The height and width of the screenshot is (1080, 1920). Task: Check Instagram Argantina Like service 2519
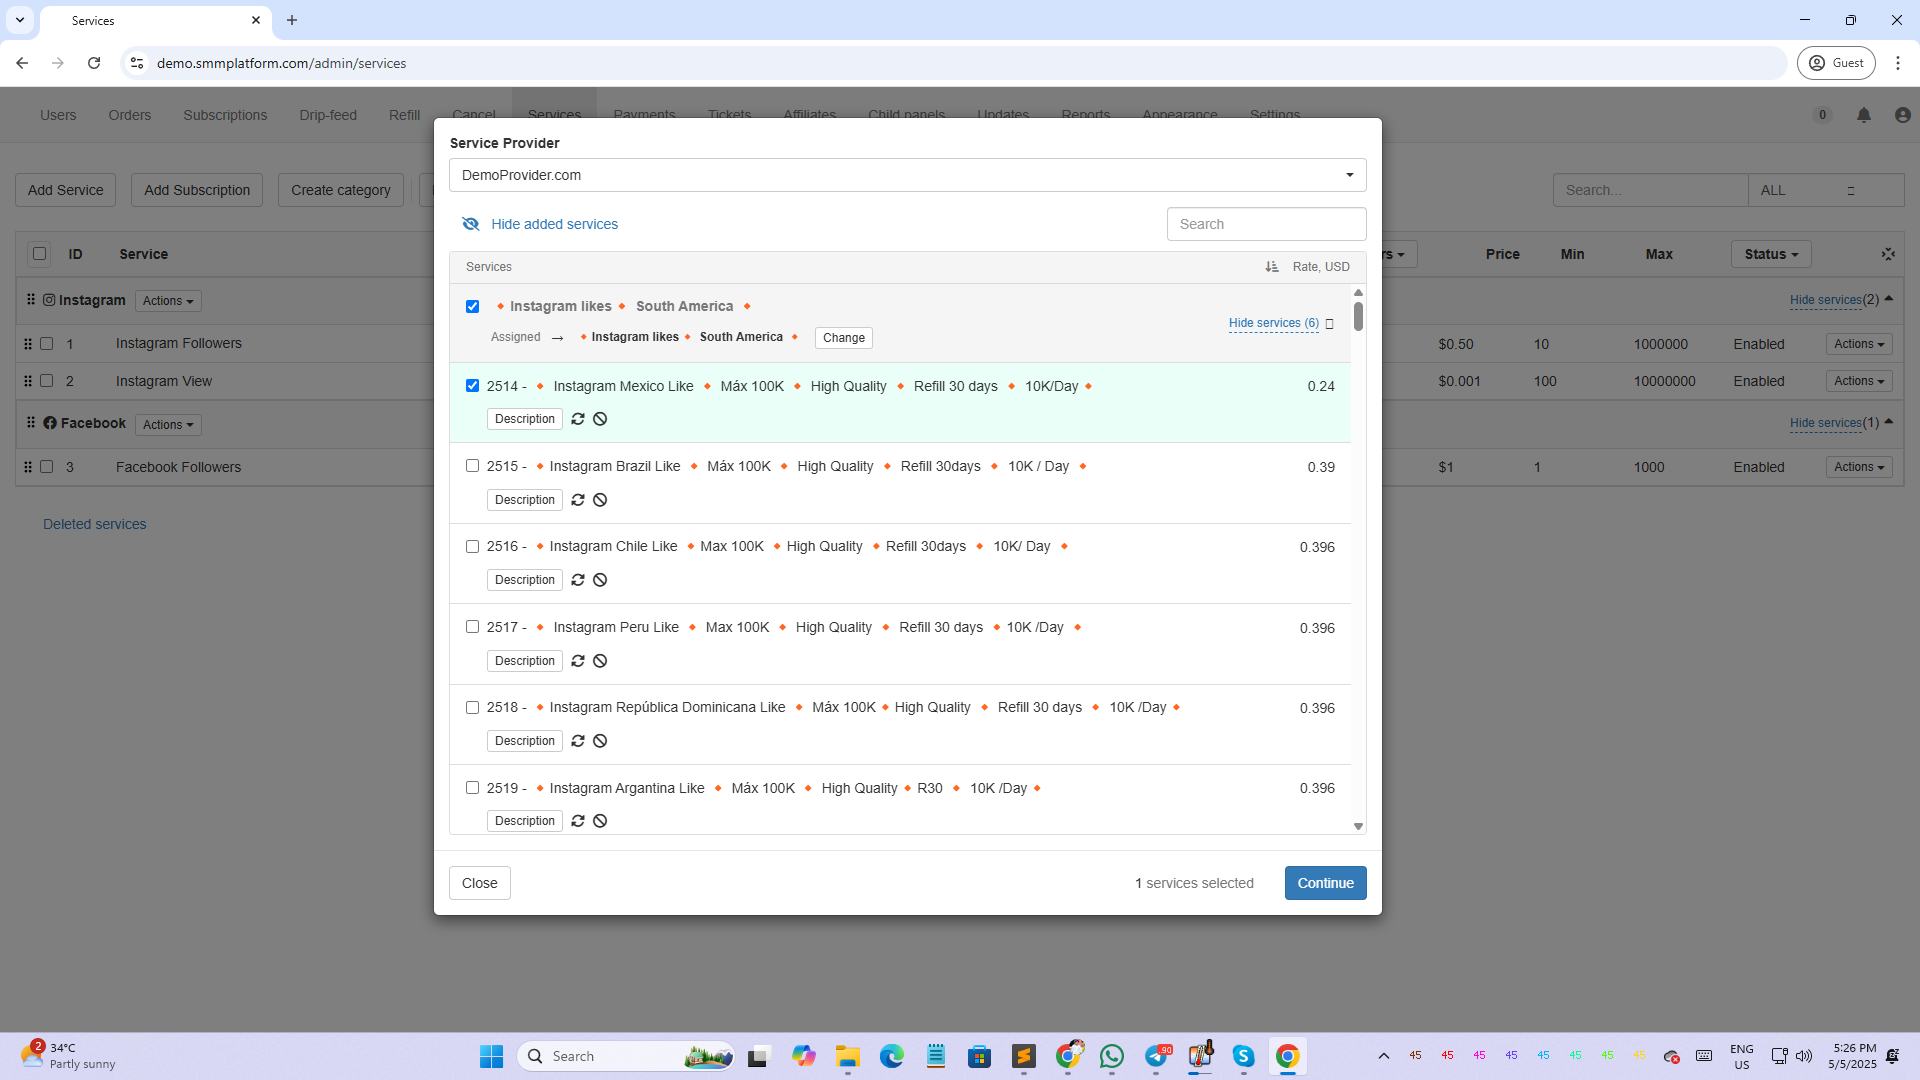(472, 788)
